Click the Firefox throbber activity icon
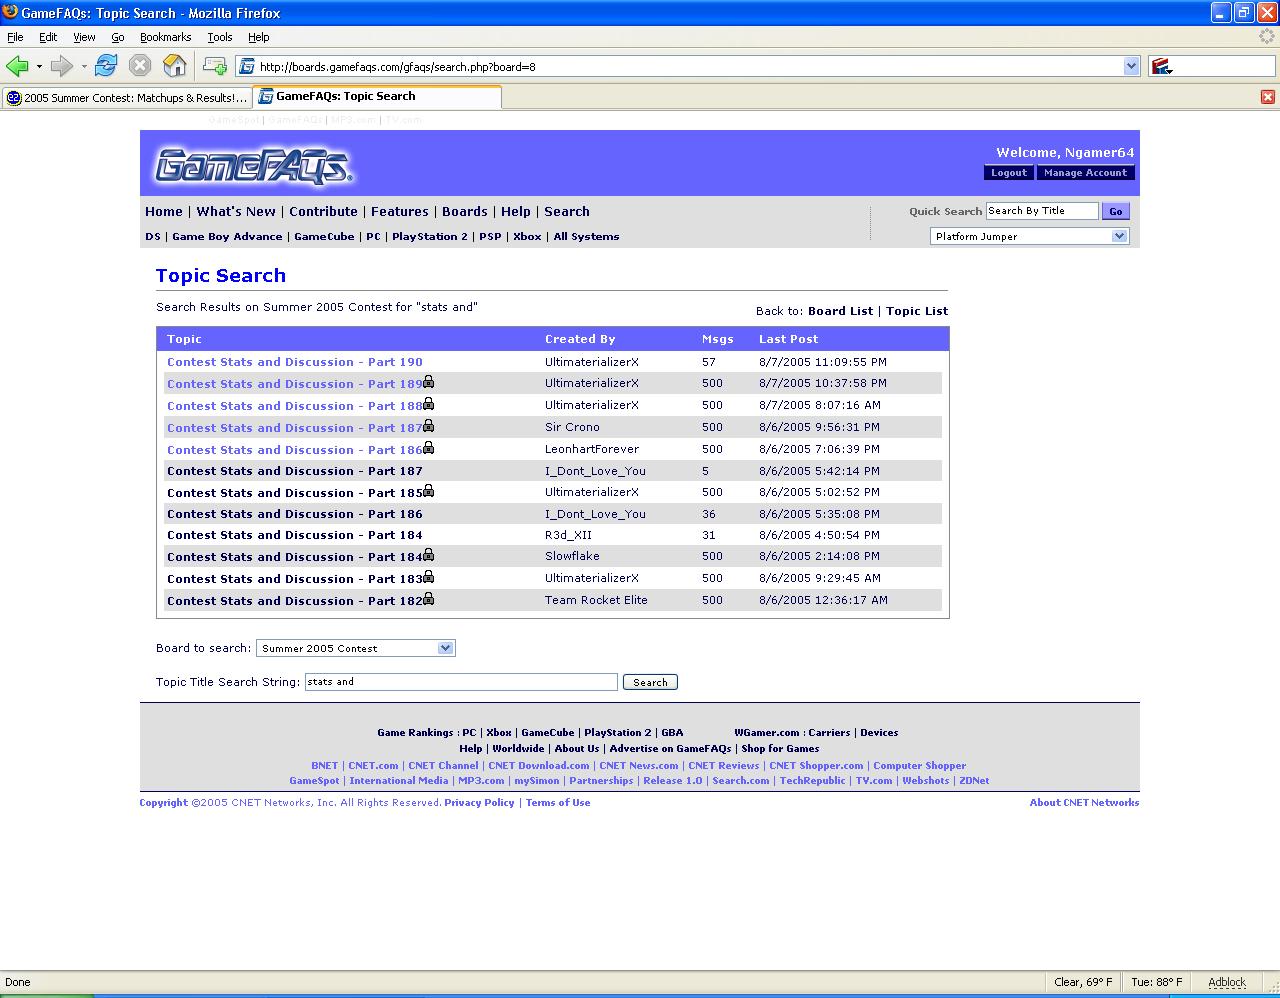The image size is (1280, 998). (x=1268, y=37)
